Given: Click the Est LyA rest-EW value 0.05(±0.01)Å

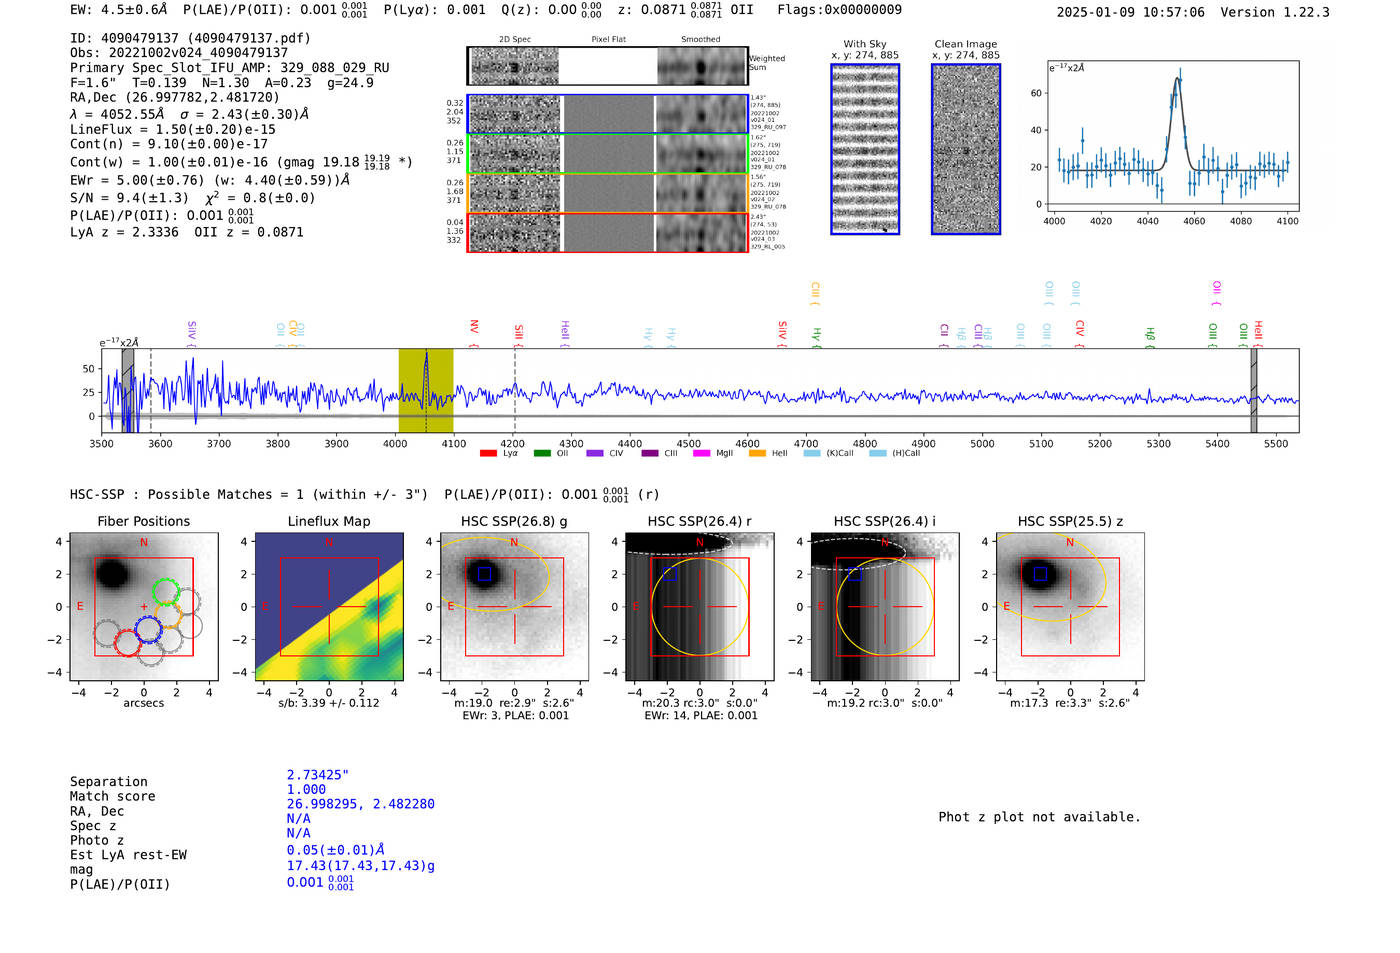Looking at the screenshot, I should 336,850.
